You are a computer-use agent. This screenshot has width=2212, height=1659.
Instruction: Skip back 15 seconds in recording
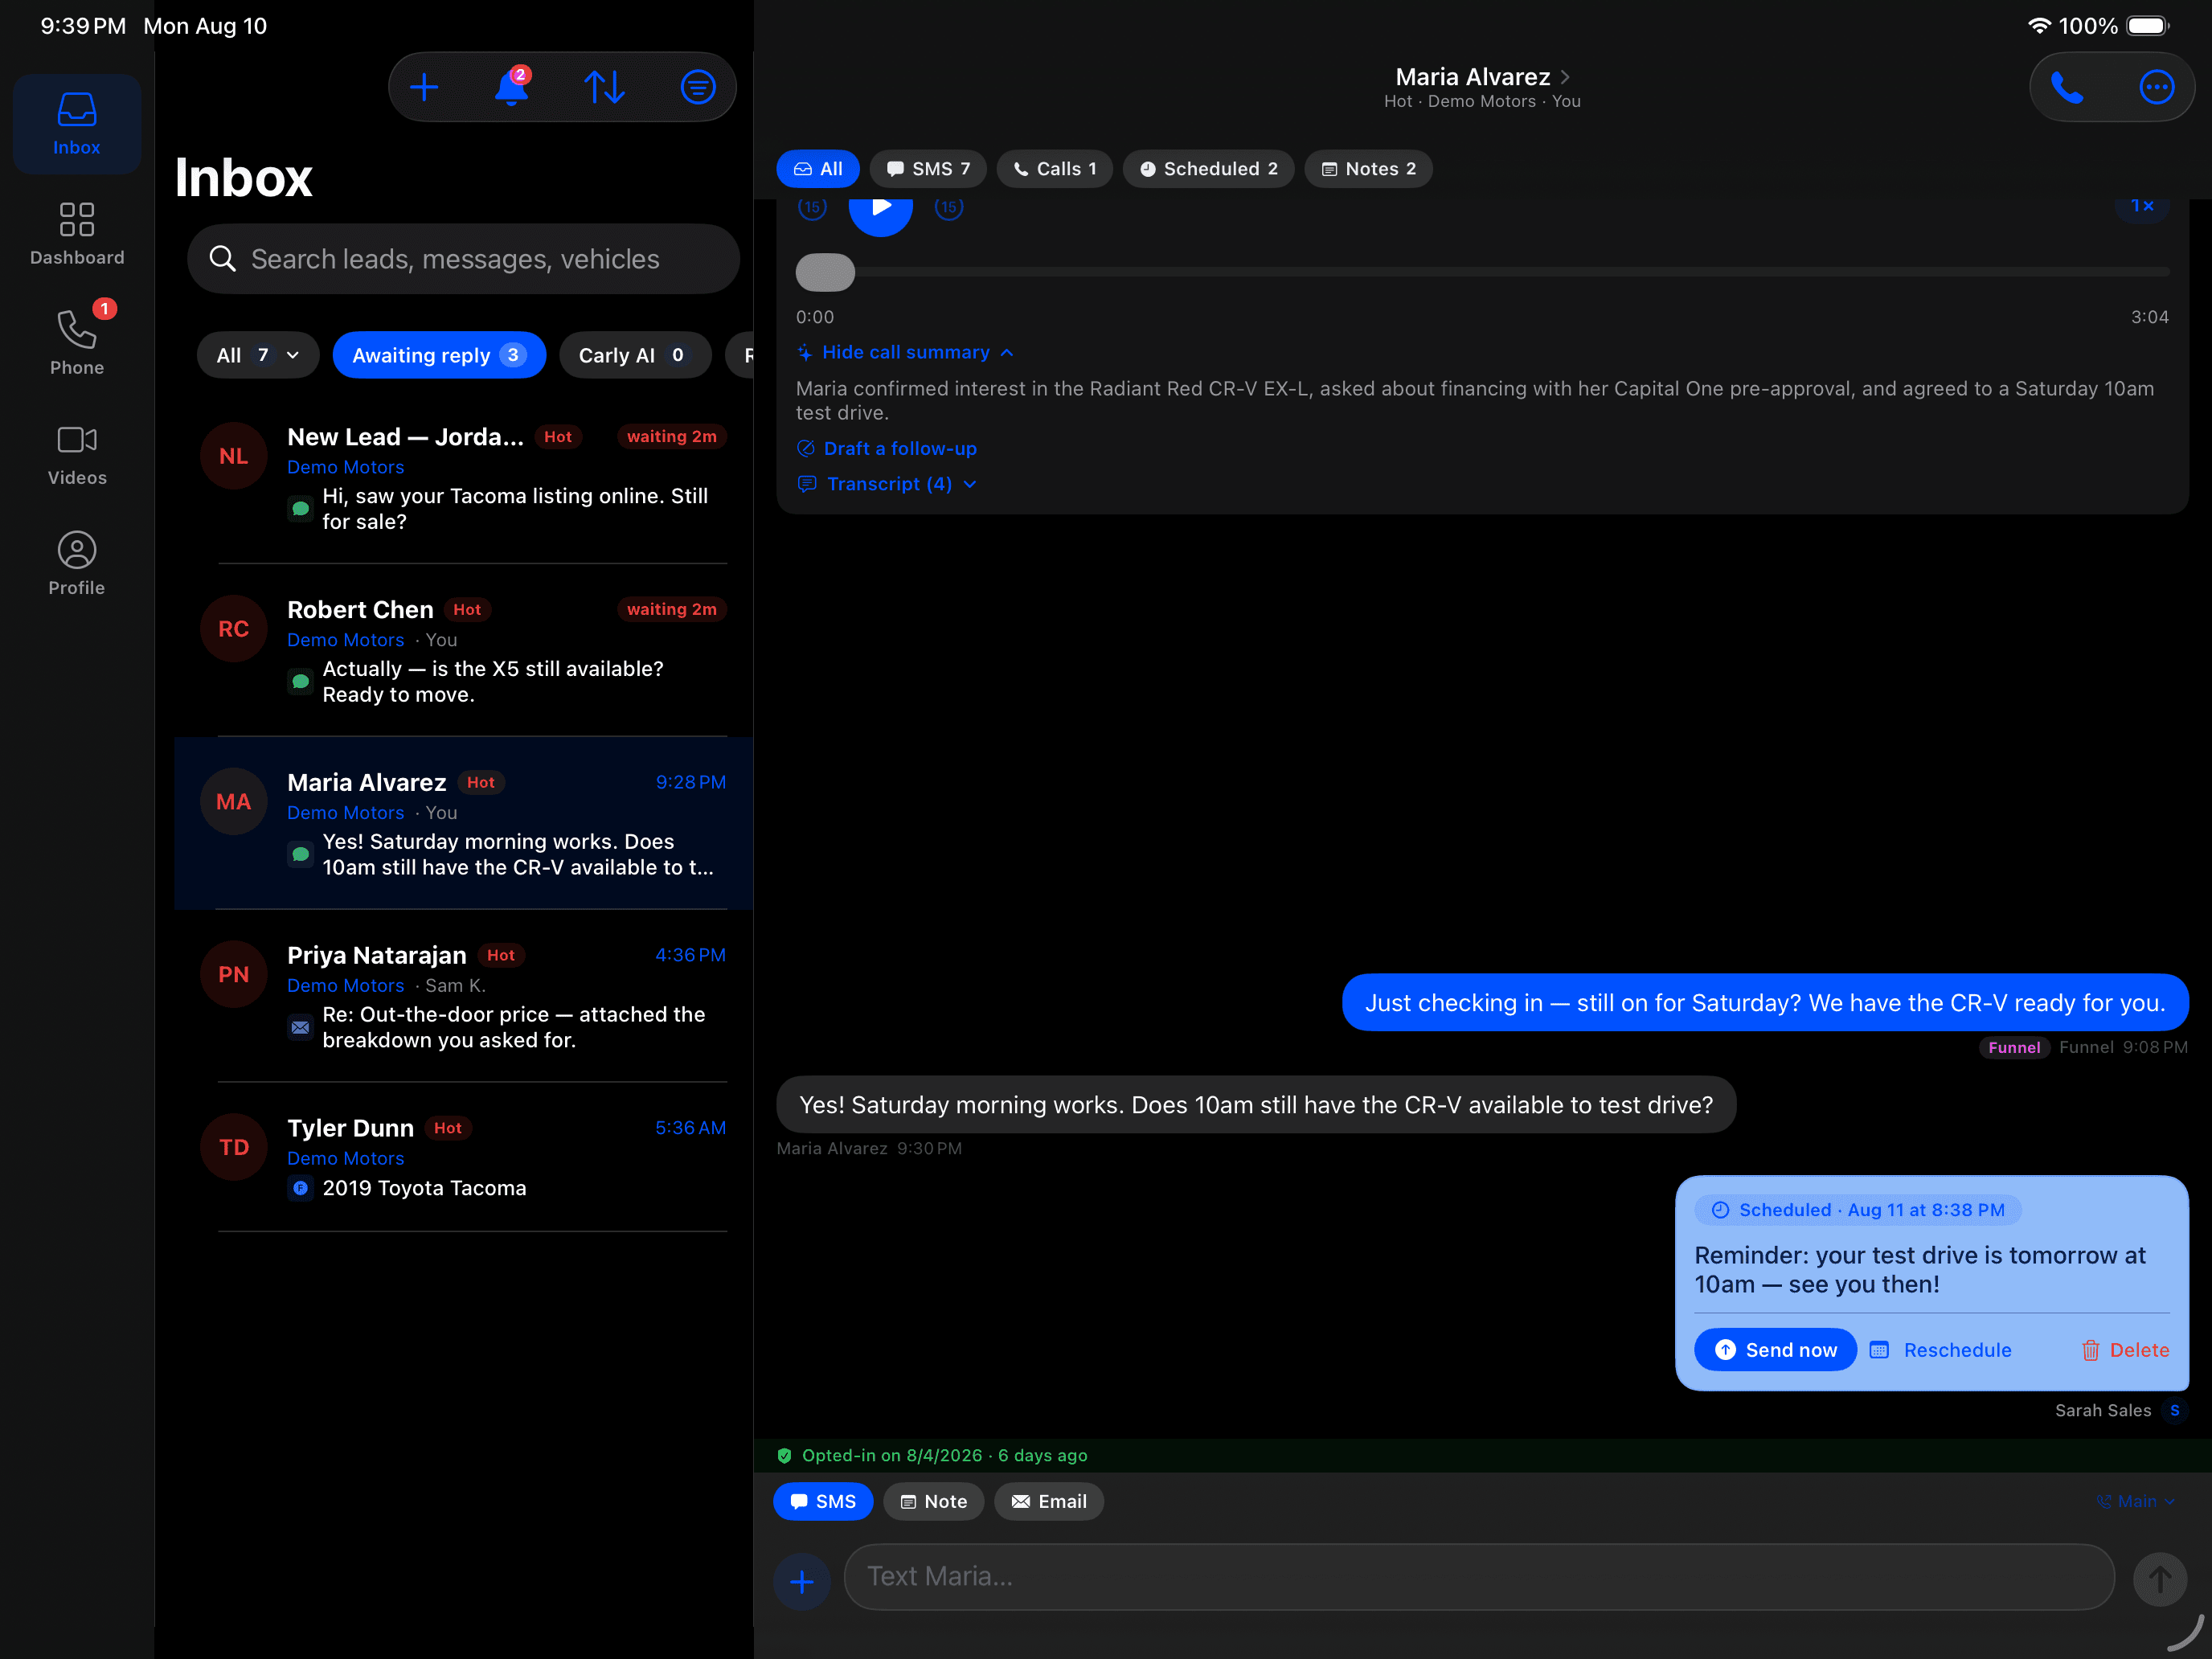click(x=812, y=208)
